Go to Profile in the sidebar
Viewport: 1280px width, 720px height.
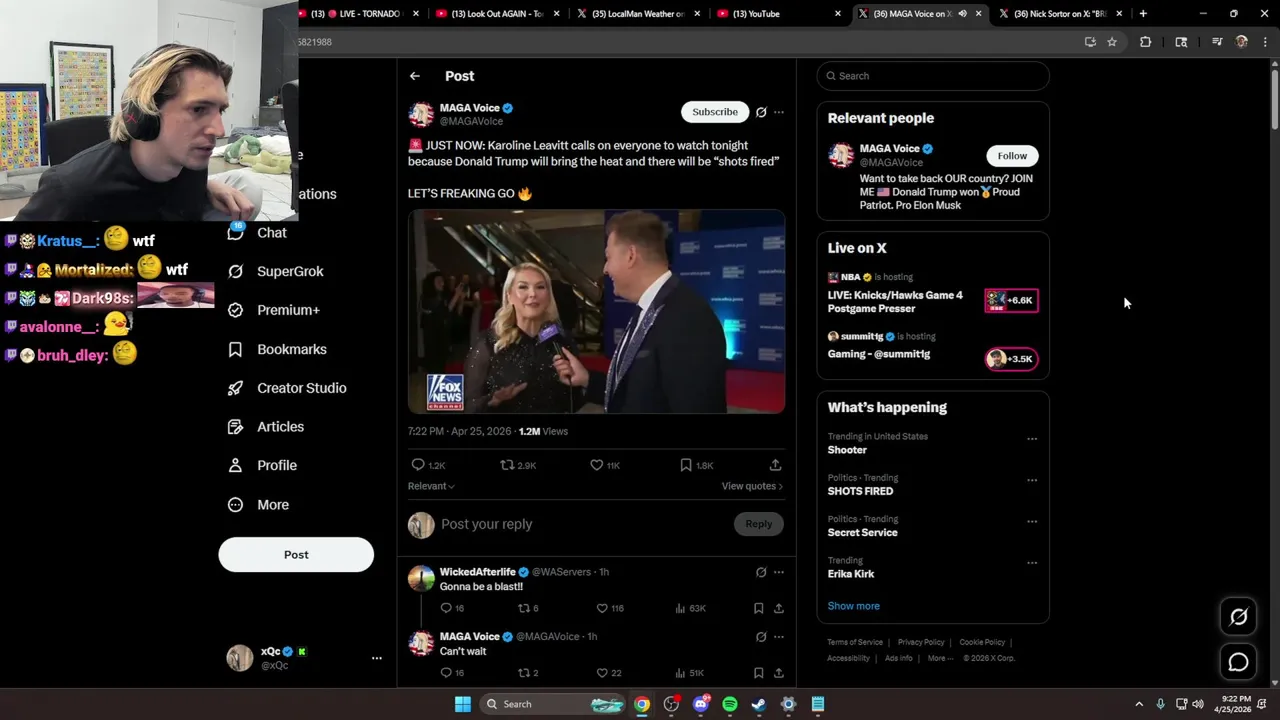click(262, 465)
